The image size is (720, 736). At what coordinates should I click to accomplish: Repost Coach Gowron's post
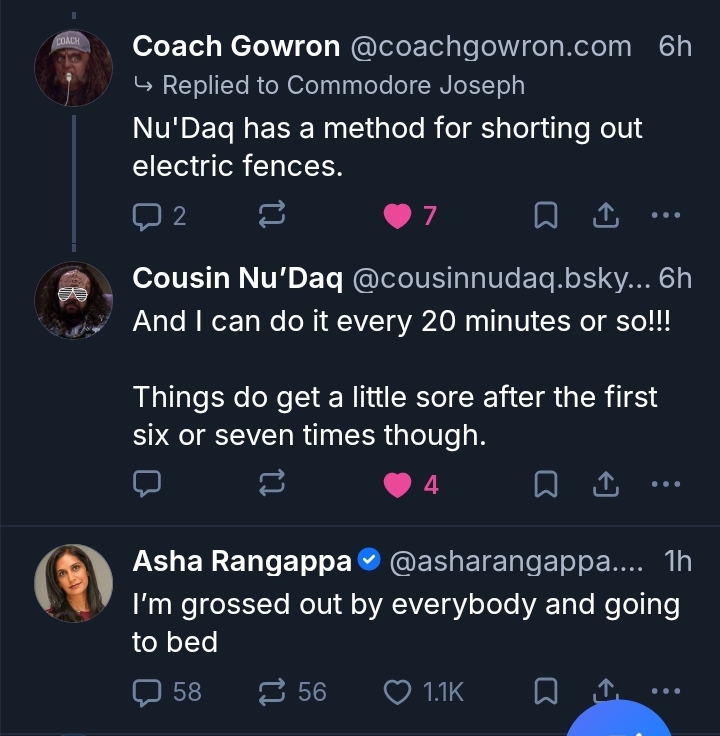coord(273,215)
